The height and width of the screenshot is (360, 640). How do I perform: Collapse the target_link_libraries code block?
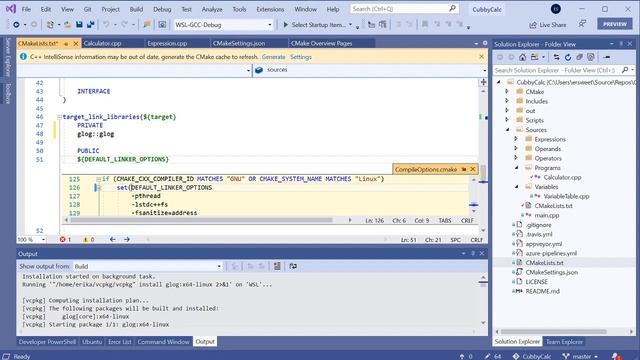tap(59, 117)
